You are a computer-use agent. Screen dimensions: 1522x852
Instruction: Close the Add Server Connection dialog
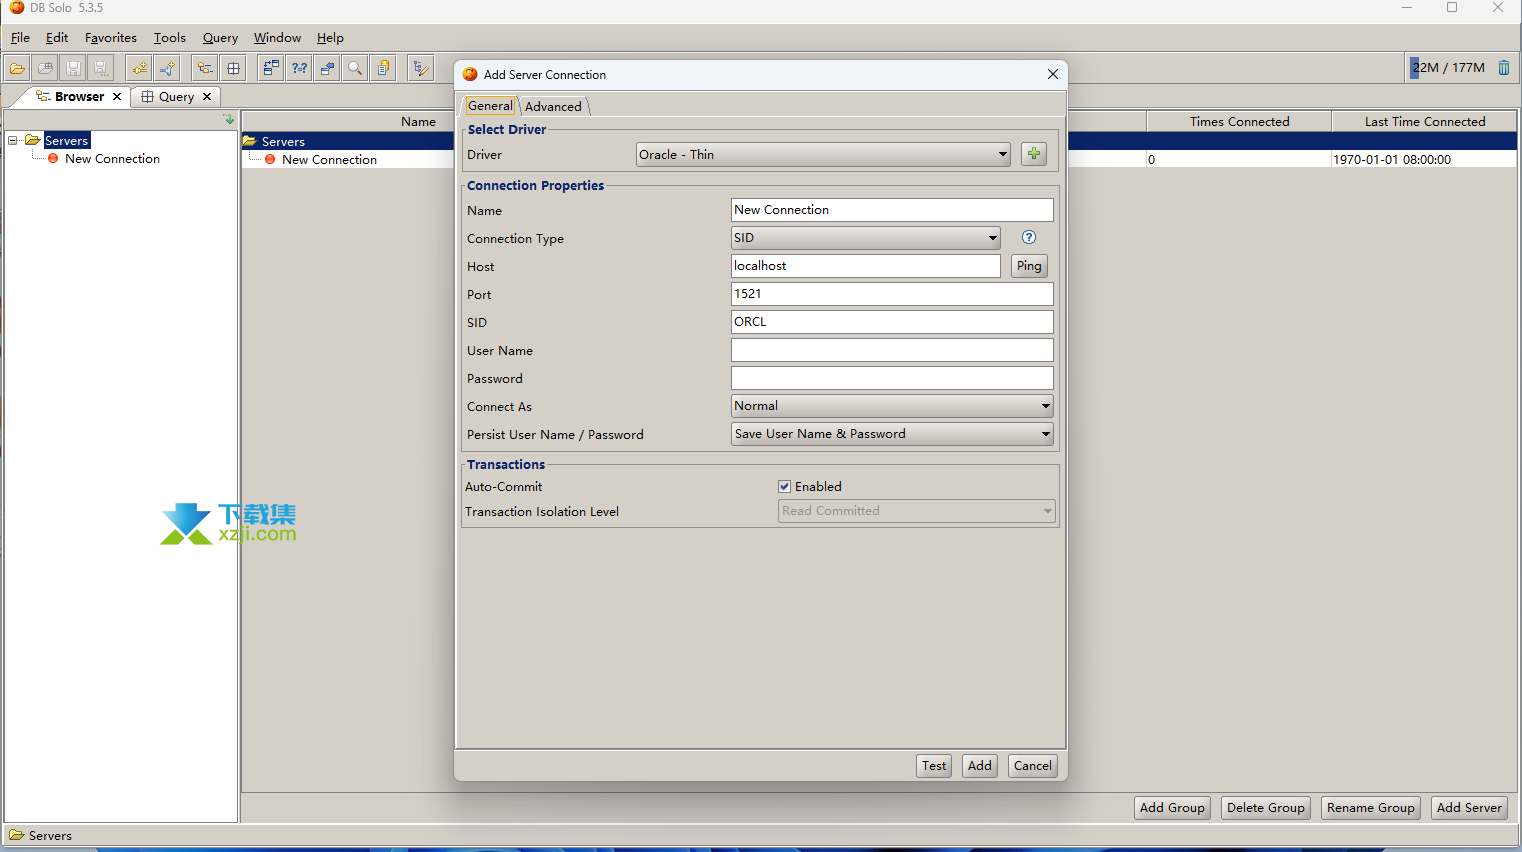click(x=1053, y=74)
